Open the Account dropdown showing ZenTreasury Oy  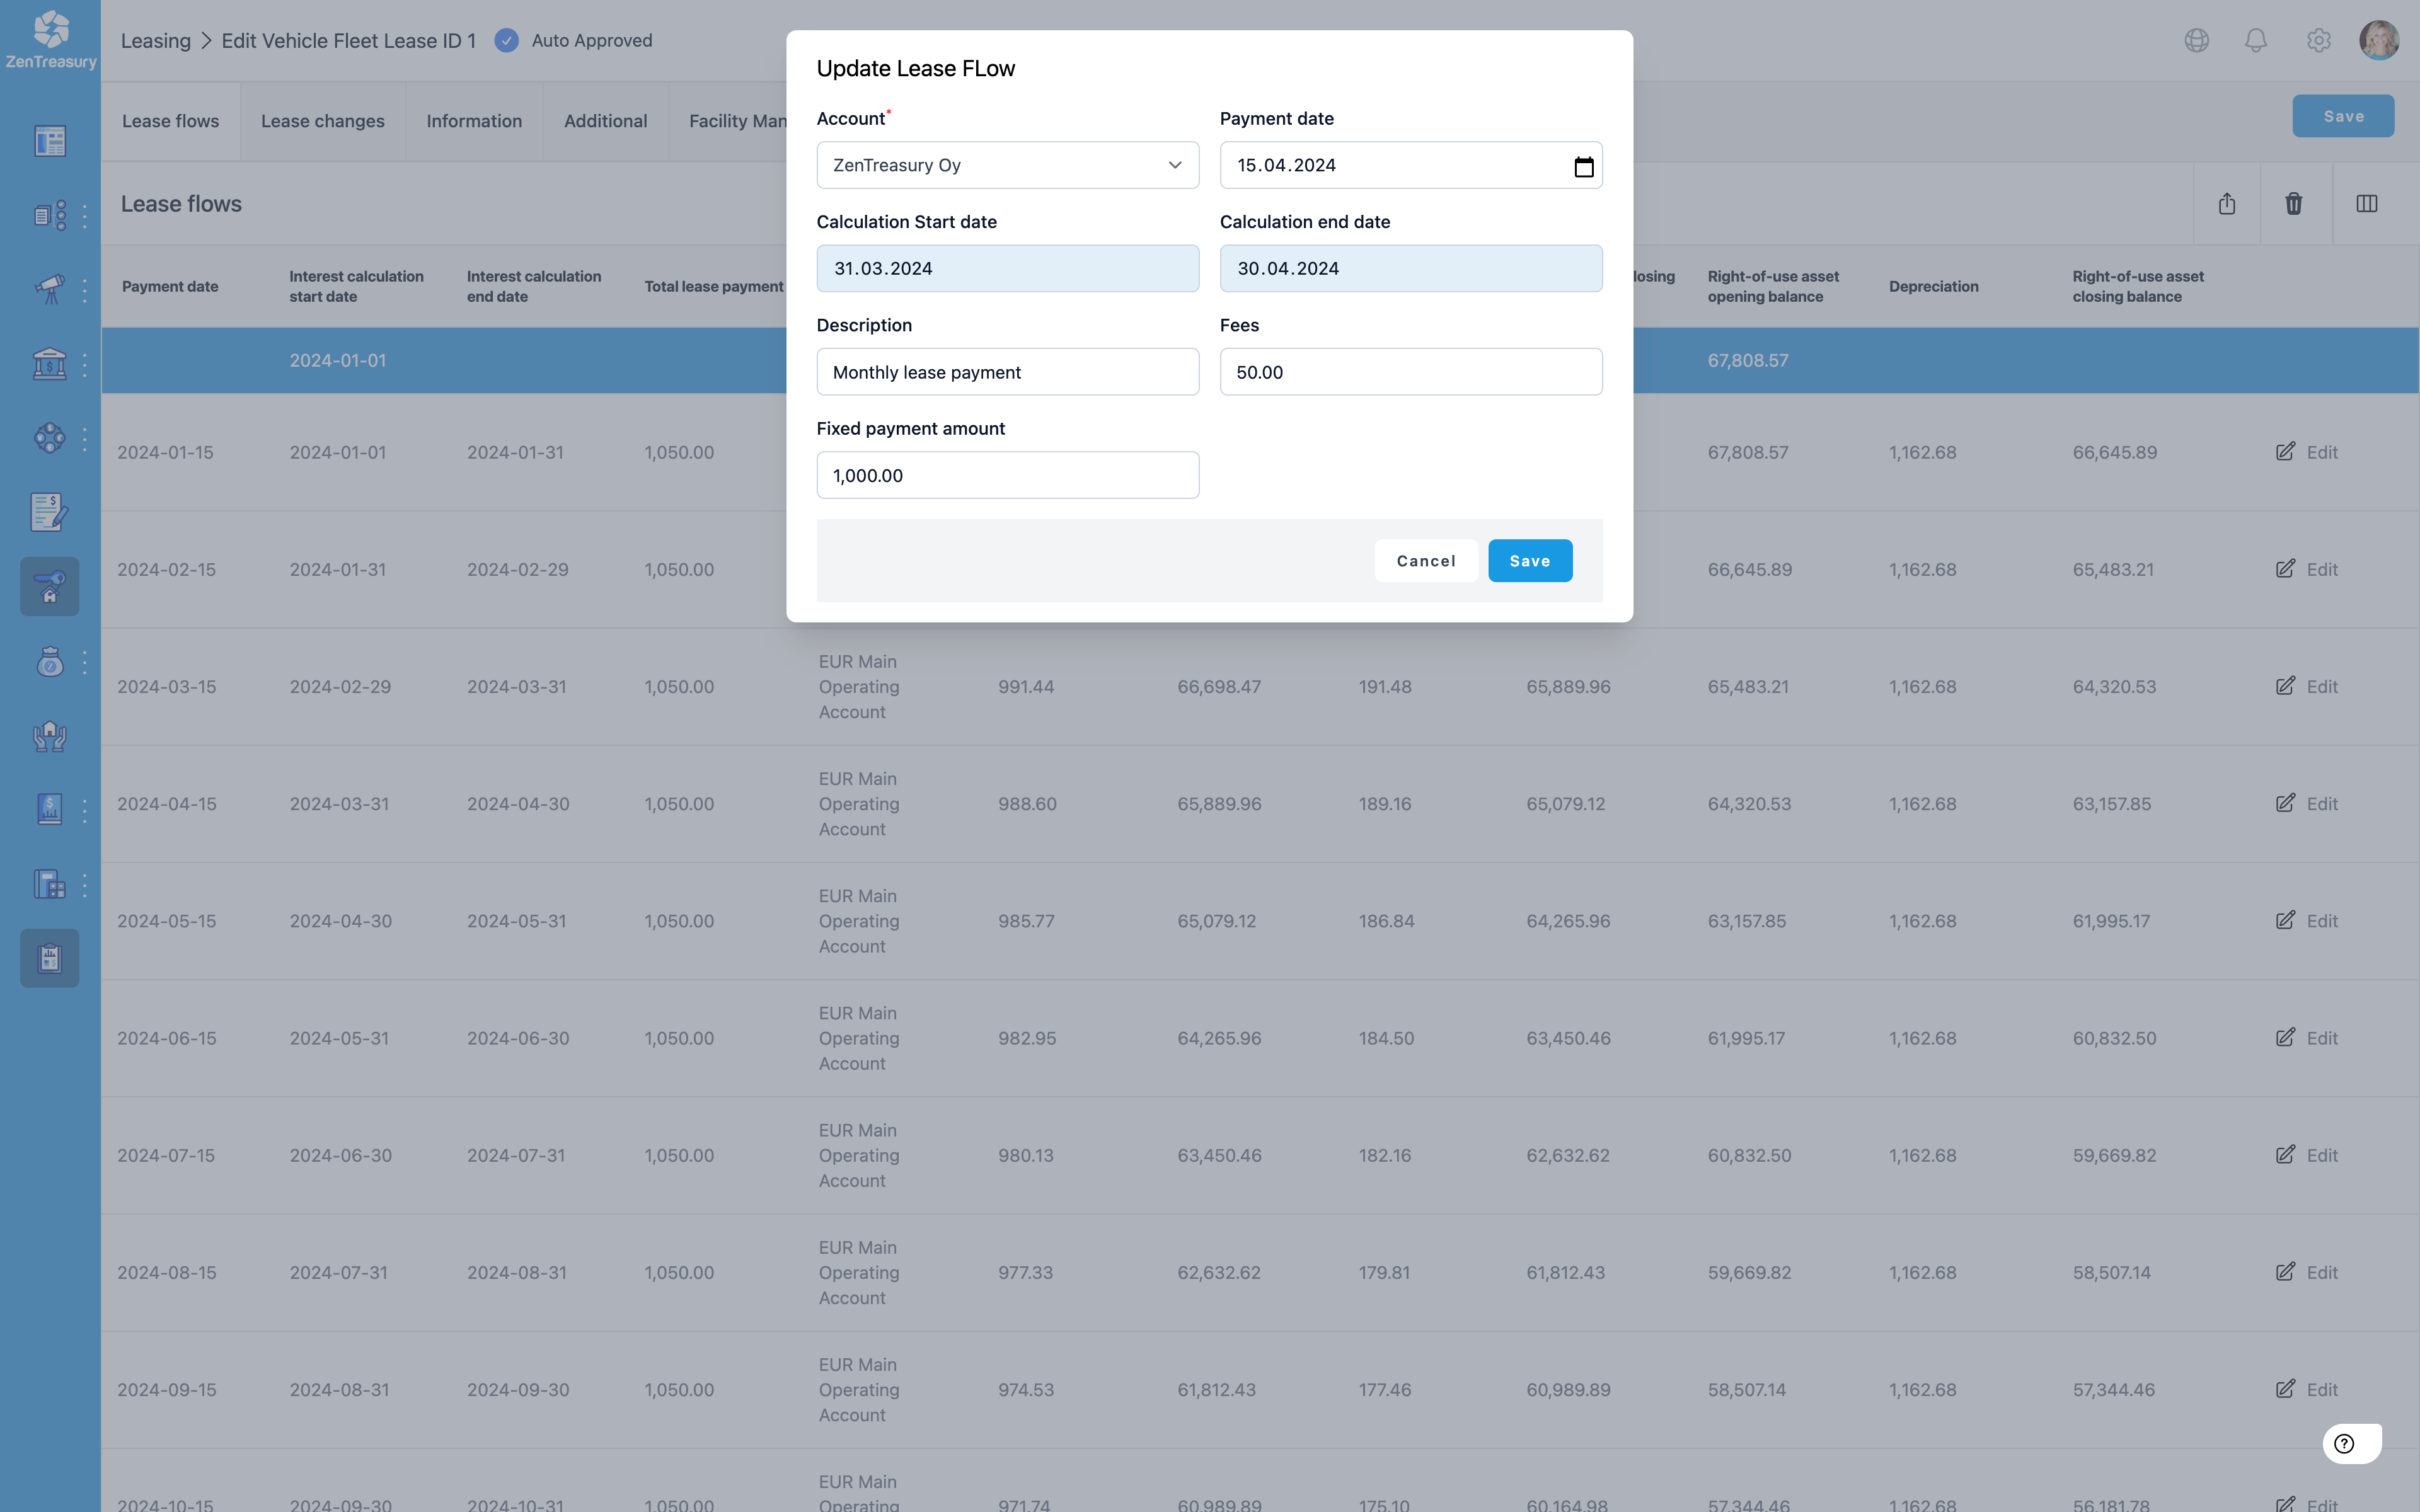pos(1007,165)
